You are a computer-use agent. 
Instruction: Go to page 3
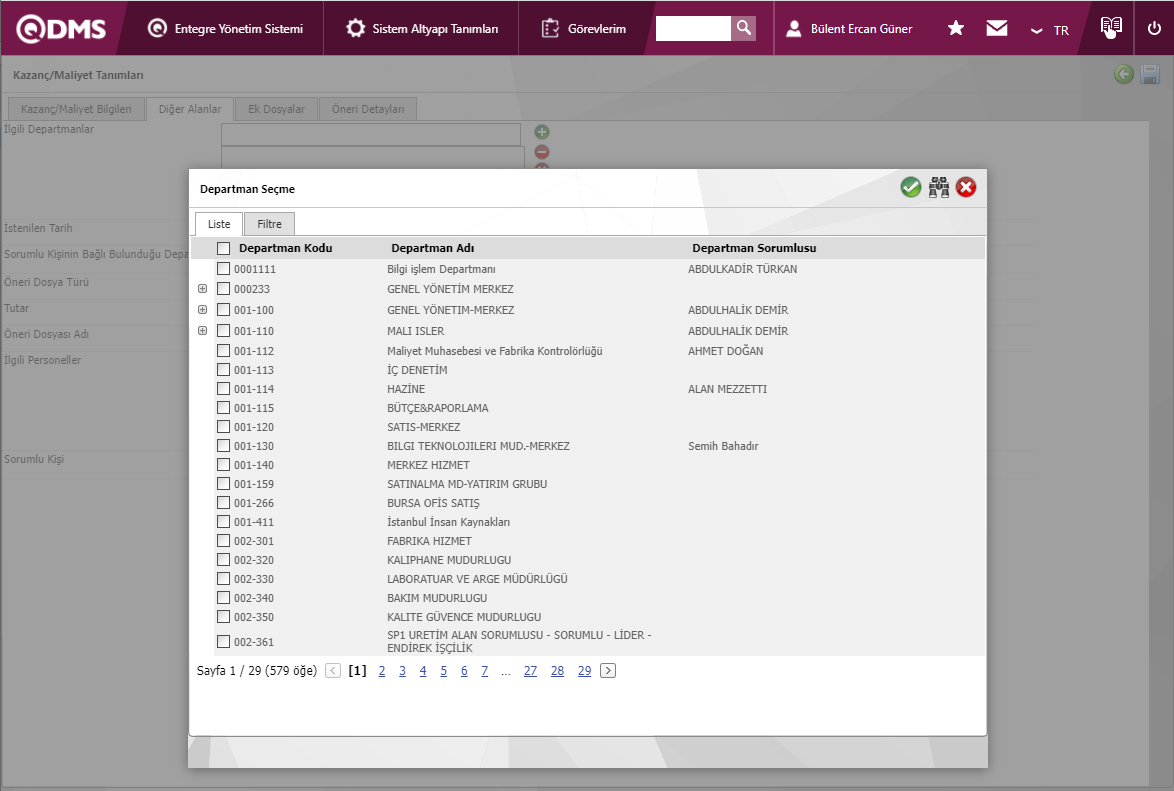402,671
